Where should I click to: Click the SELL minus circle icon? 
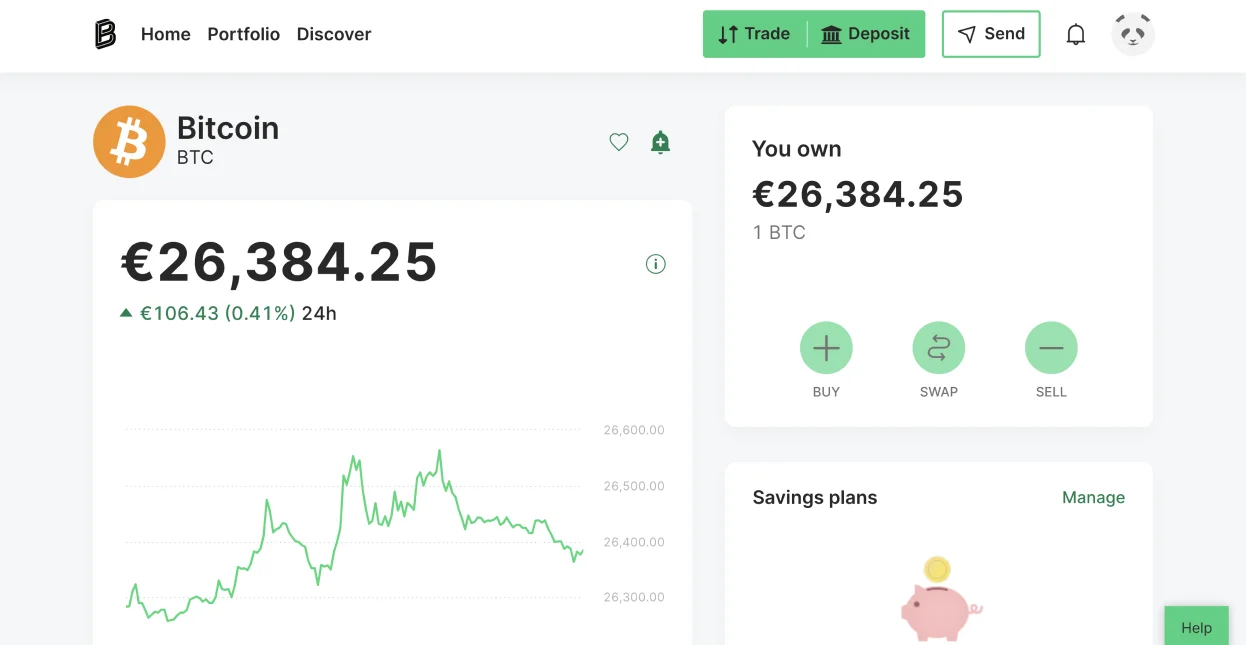[x=1051, y=348]
